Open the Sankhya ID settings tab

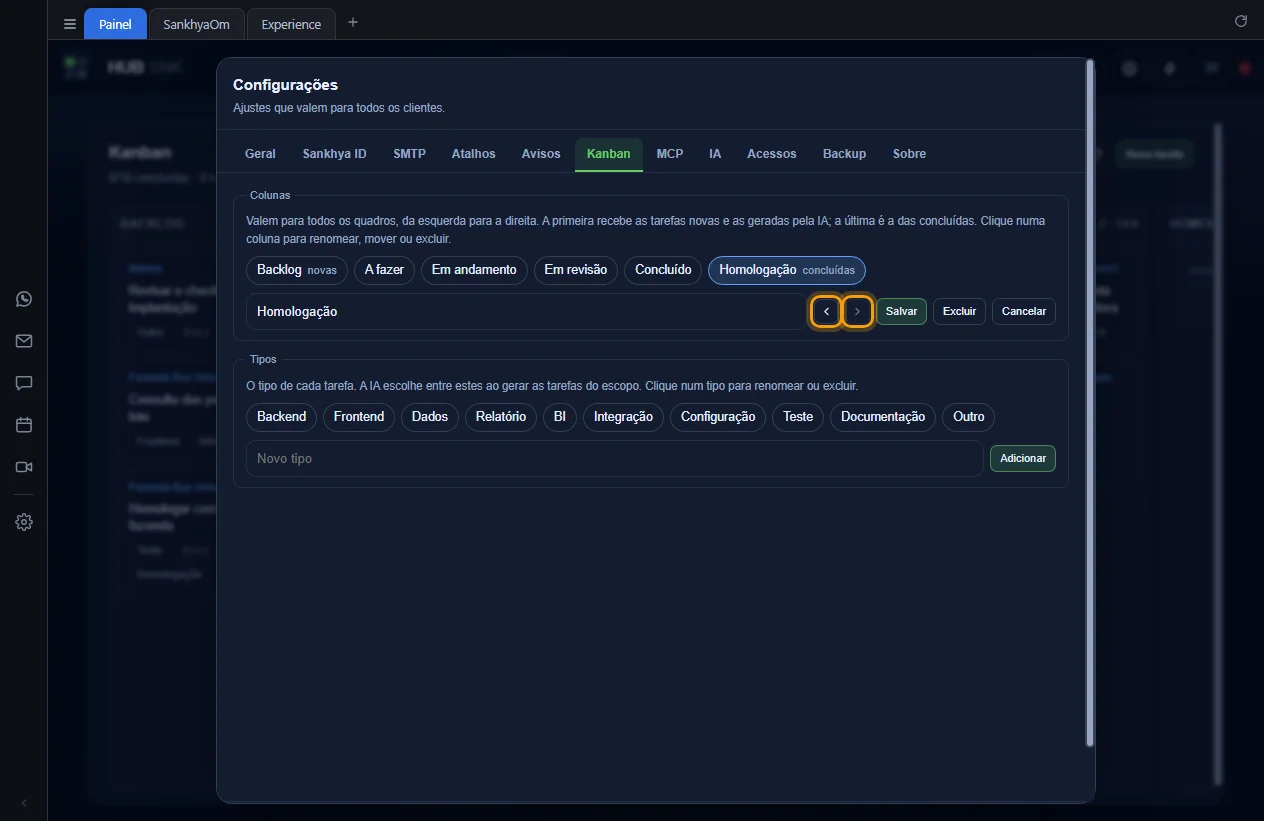(x=334, y=154)
